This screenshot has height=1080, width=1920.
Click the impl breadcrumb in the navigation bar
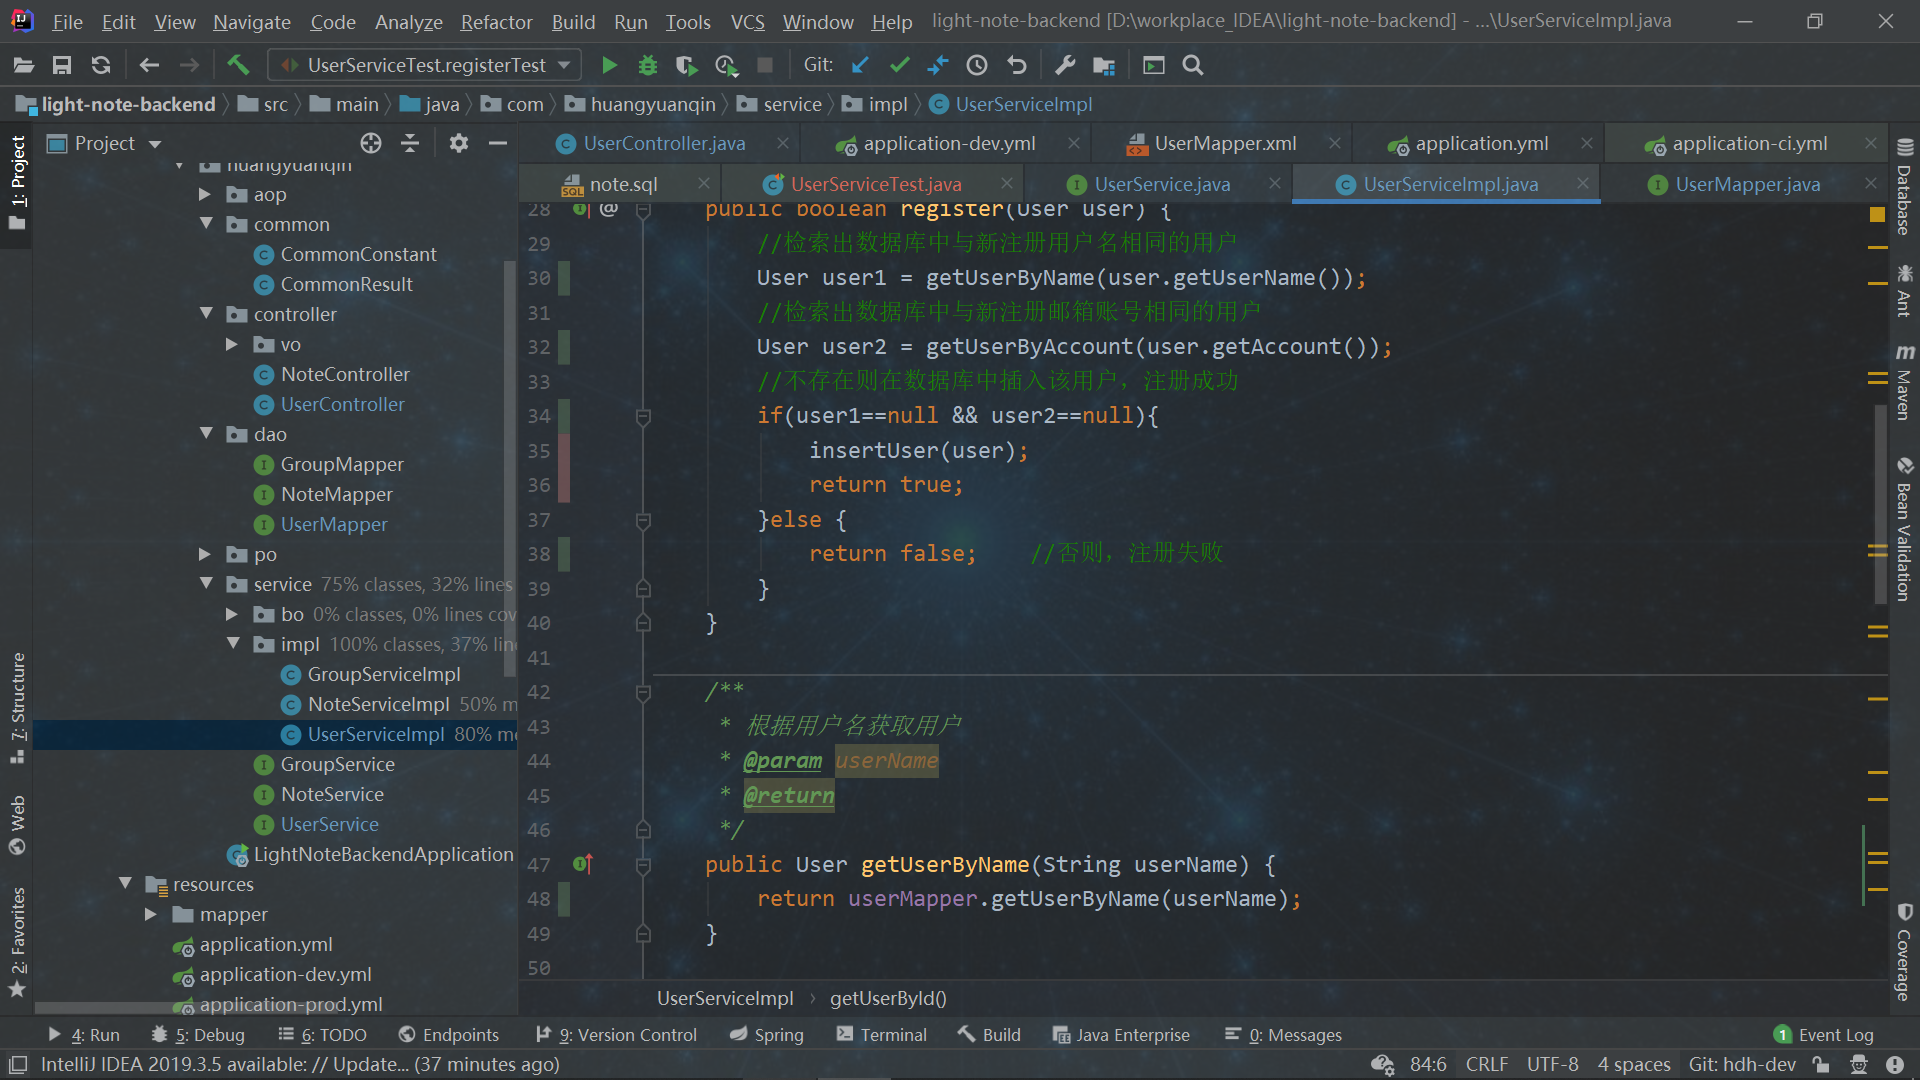(887, 104)
